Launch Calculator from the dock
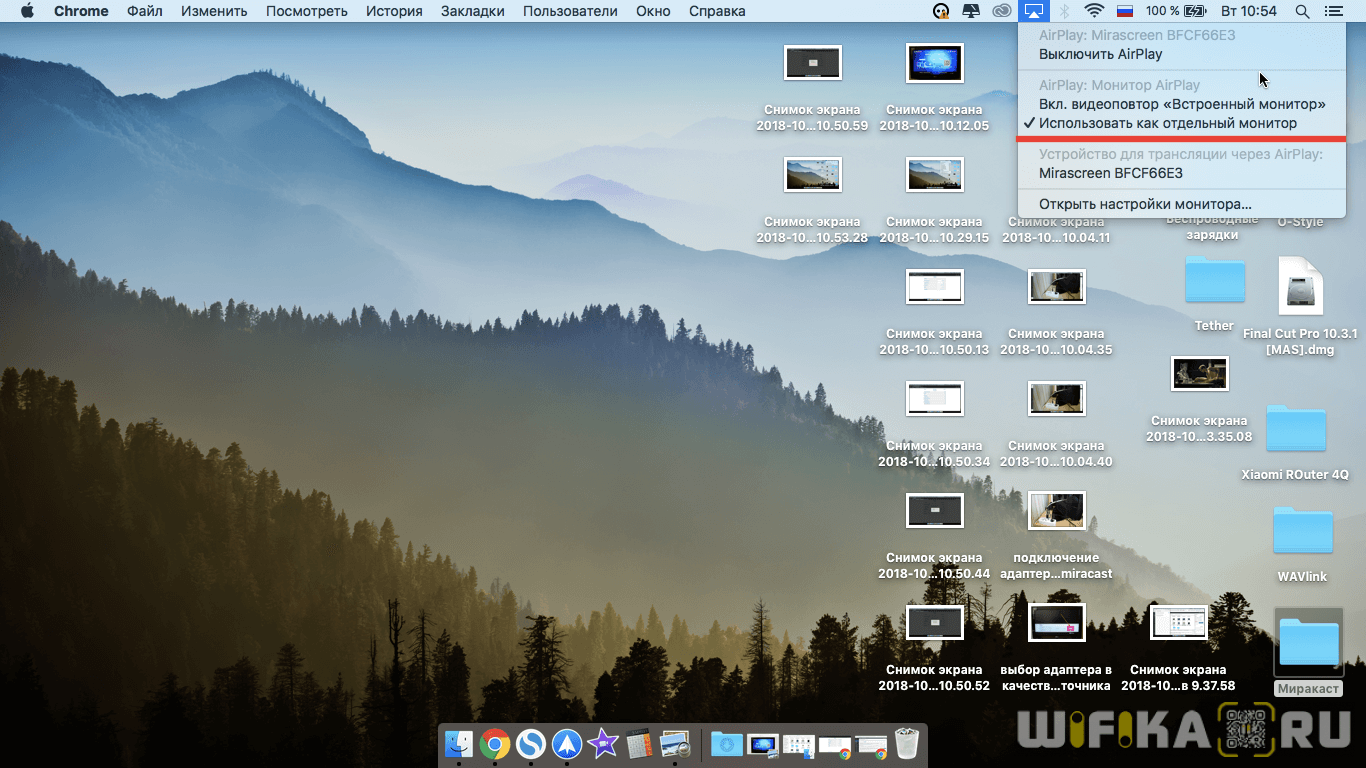This screenshot has height=768, width=1366. tap(639, 744)
